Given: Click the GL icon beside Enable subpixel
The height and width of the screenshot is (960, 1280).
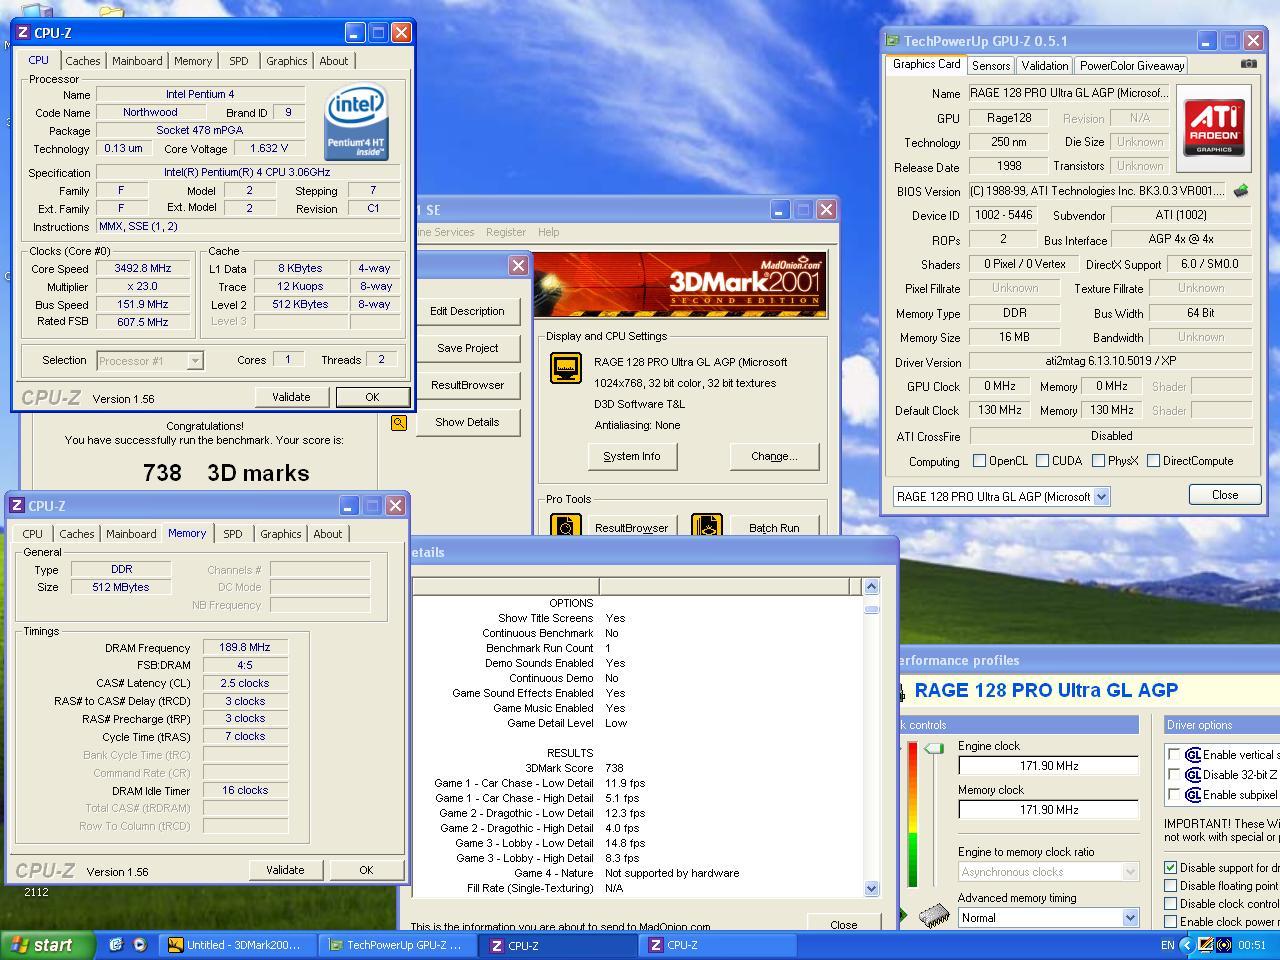Looking at the screenshot, I should [1192, 795].
